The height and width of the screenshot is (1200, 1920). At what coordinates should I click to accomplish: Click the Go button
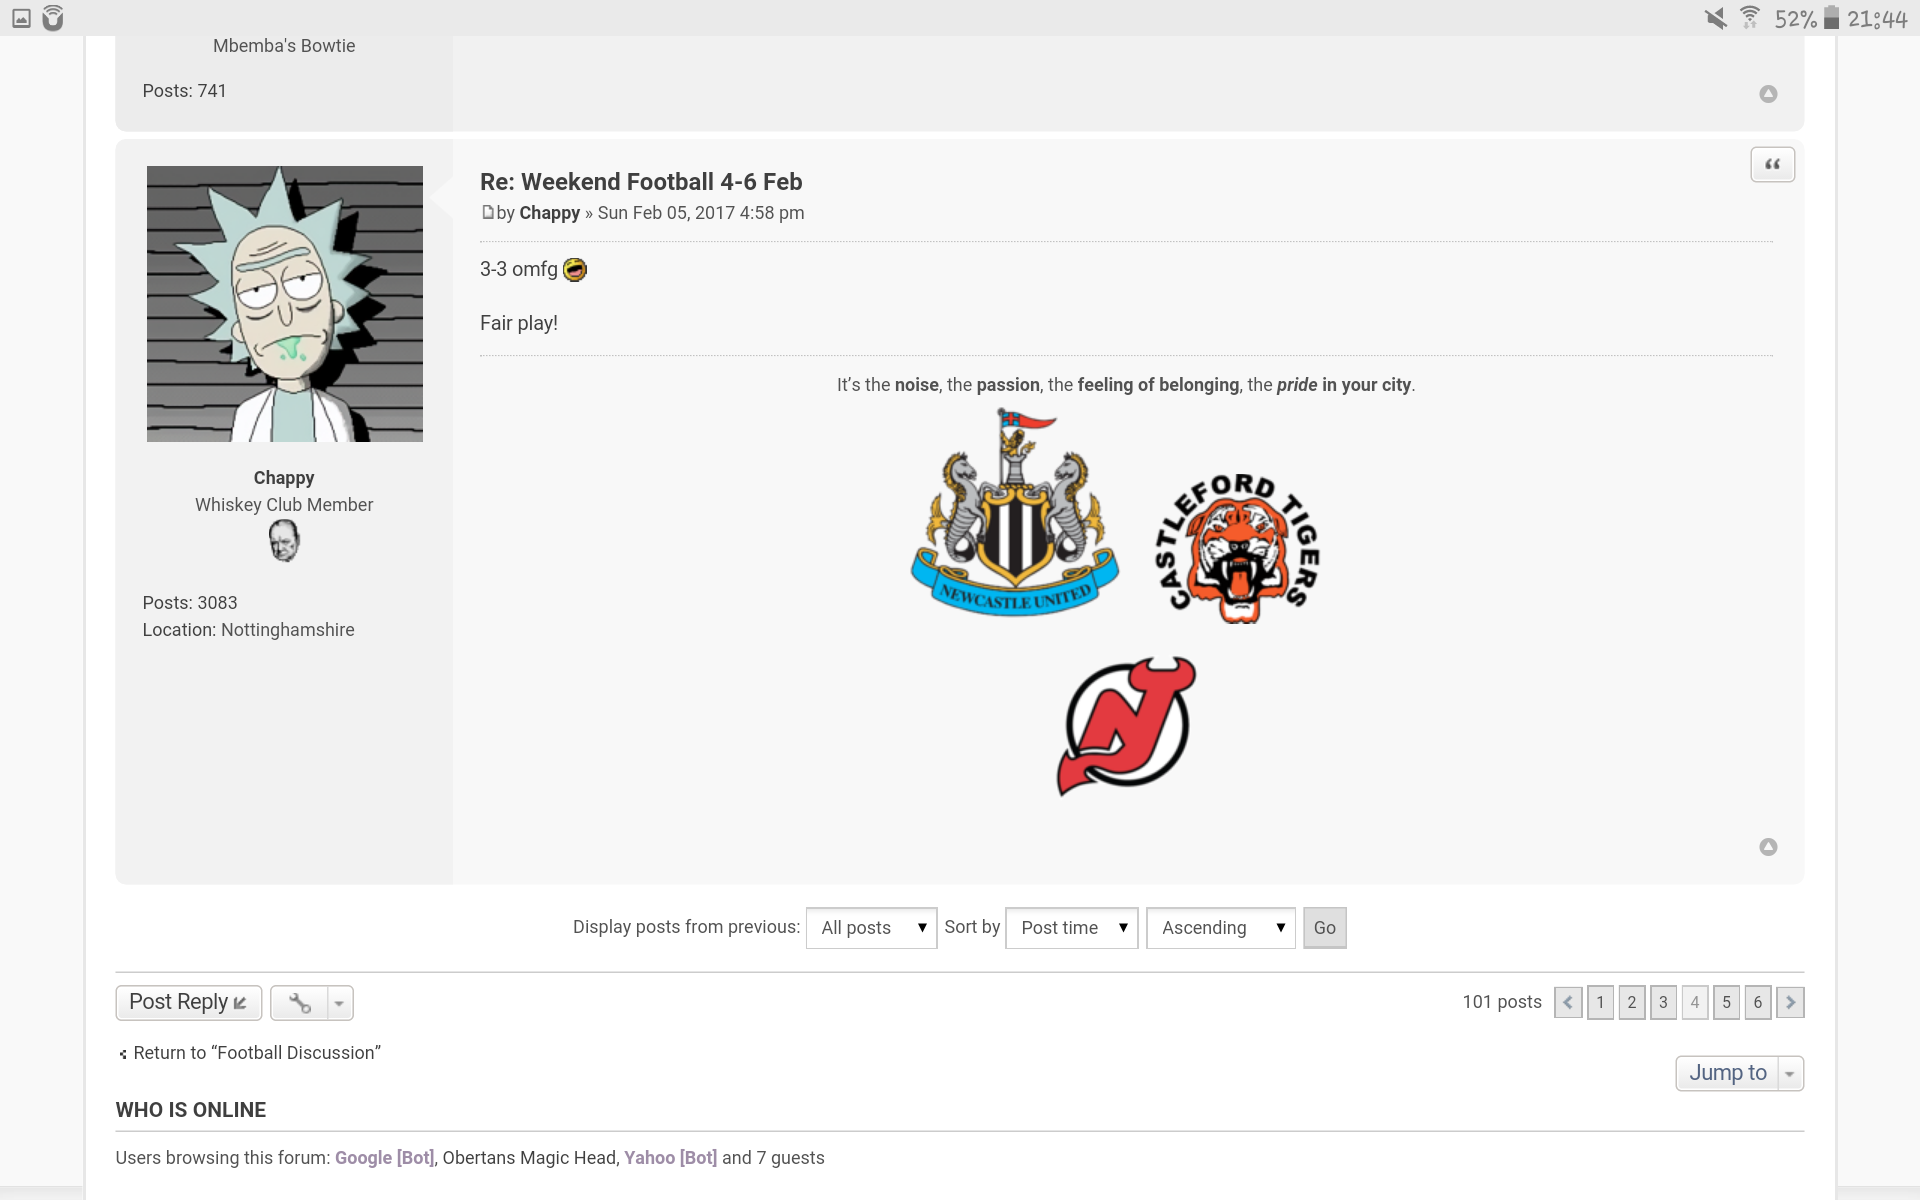[x=1324, y=928]
